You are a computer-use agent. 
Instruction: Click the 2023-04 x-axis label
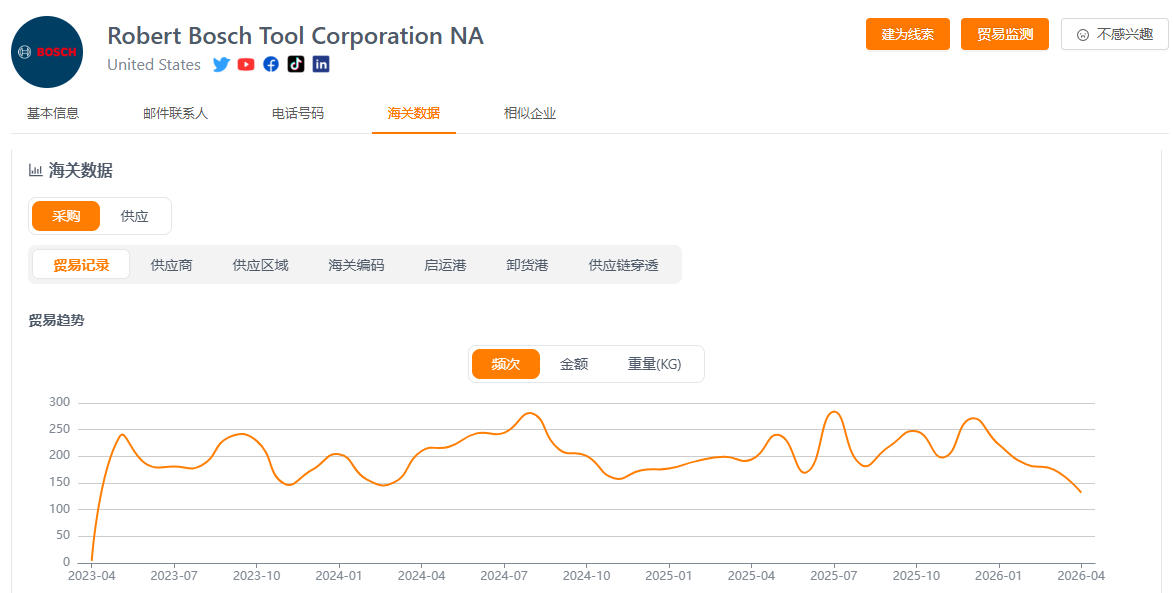tap(91, 576)
